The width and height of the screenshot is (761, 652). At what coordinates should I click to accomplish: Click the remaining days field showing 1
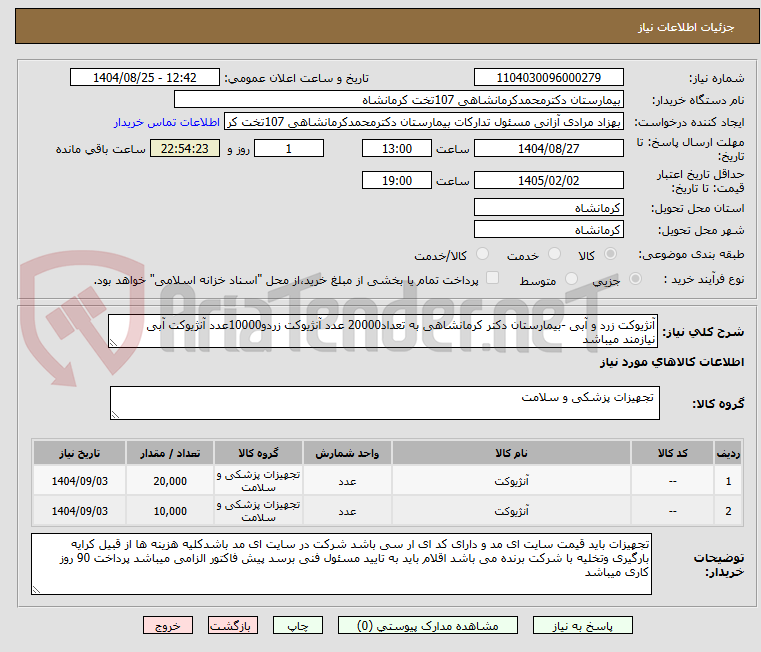coord(289,149)
